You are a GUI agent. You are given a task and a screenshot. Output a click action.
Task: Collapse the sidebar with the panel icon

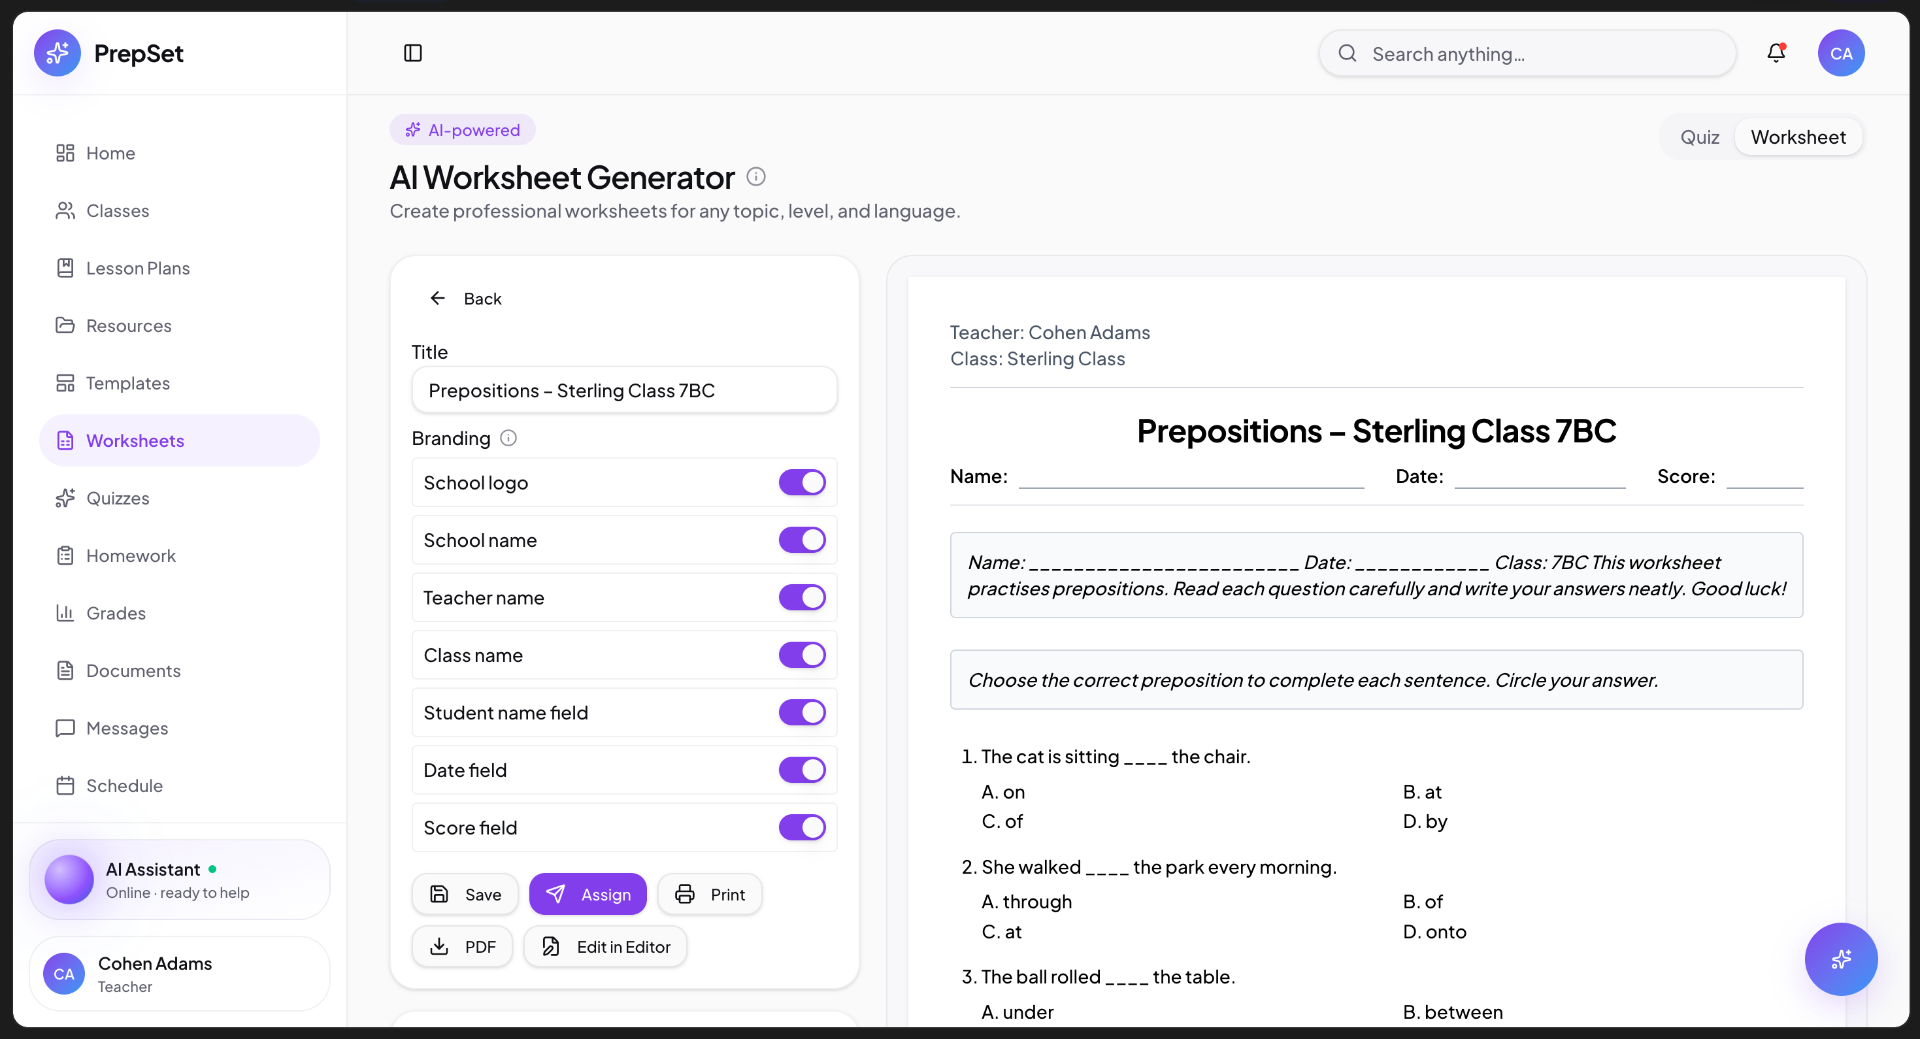413,53
